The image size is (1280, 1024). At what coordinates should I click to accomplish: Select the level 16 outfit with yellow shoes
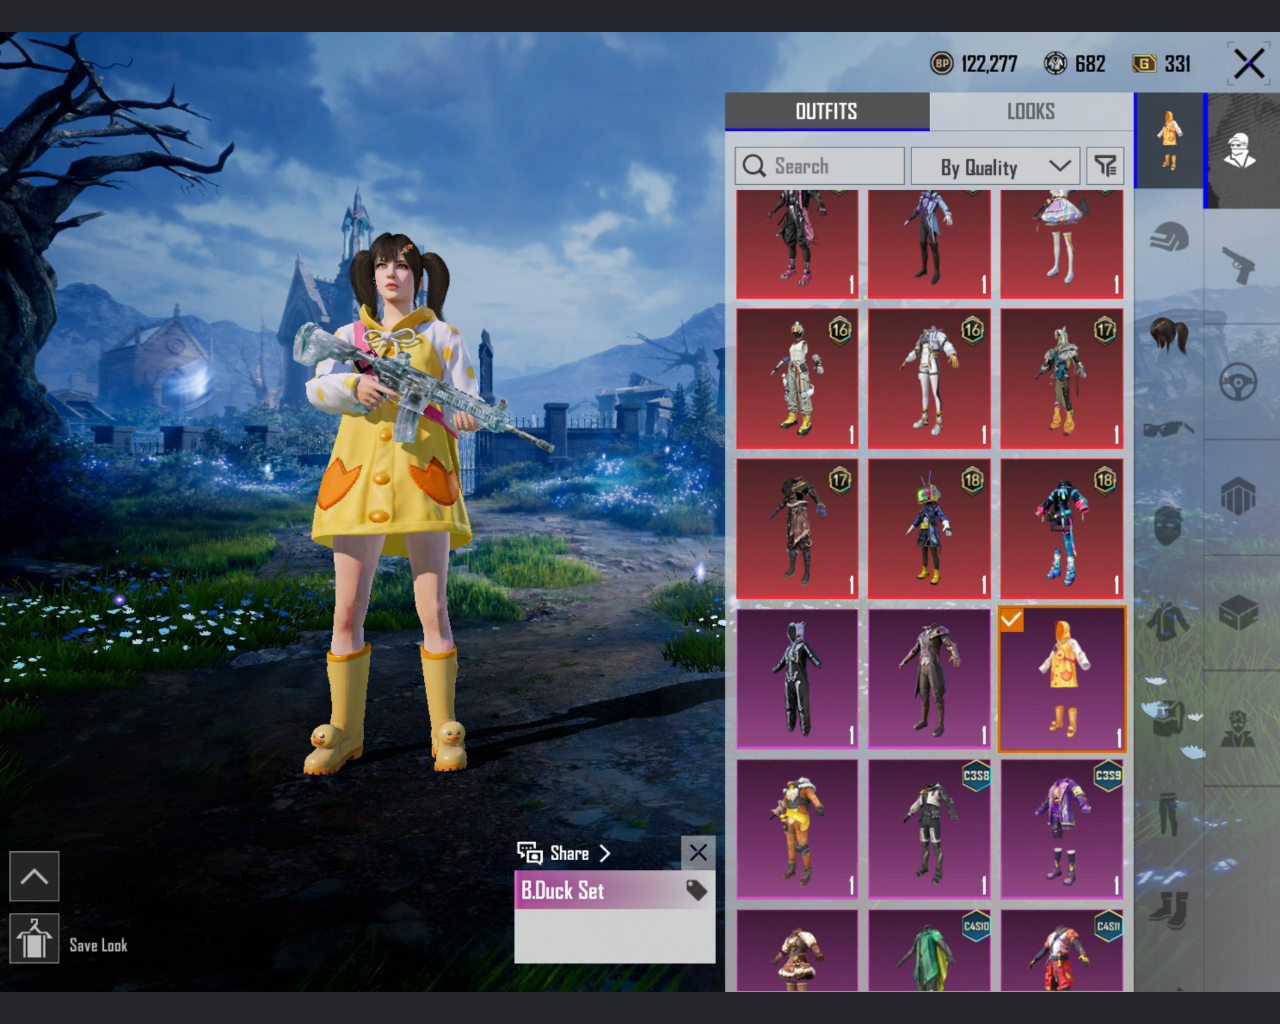[x=797, y=378]
